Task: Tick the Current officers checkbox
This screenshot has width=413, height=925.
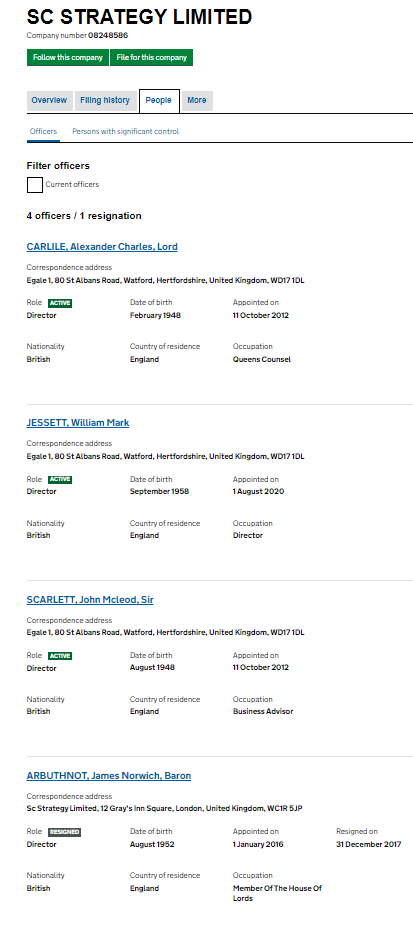Action: click(35, 185)
